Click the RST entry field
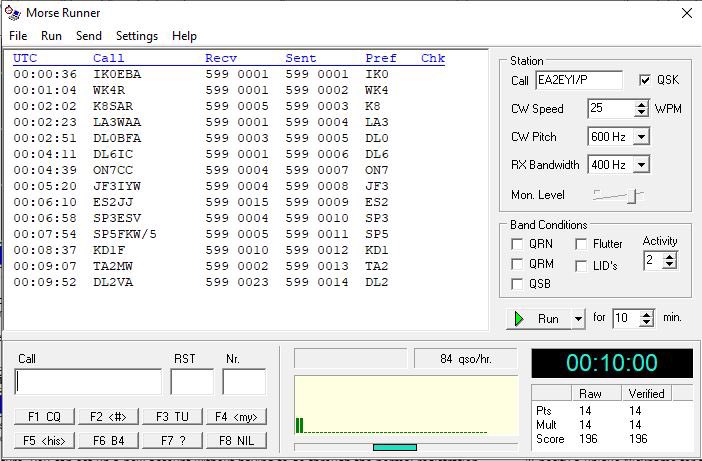 (192, 382)
